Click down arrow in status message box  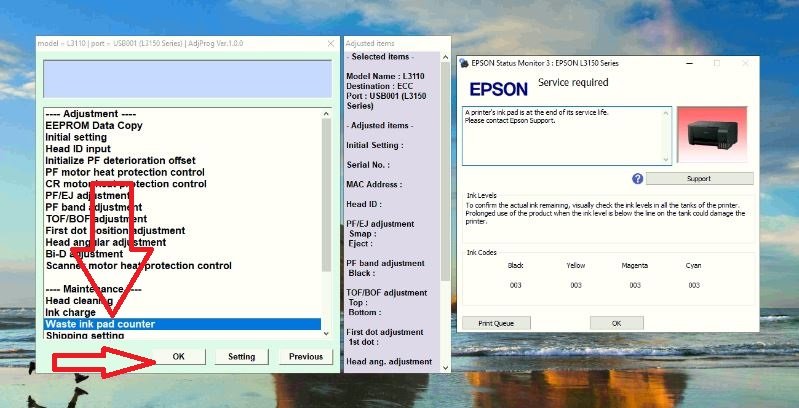[667, 159]
